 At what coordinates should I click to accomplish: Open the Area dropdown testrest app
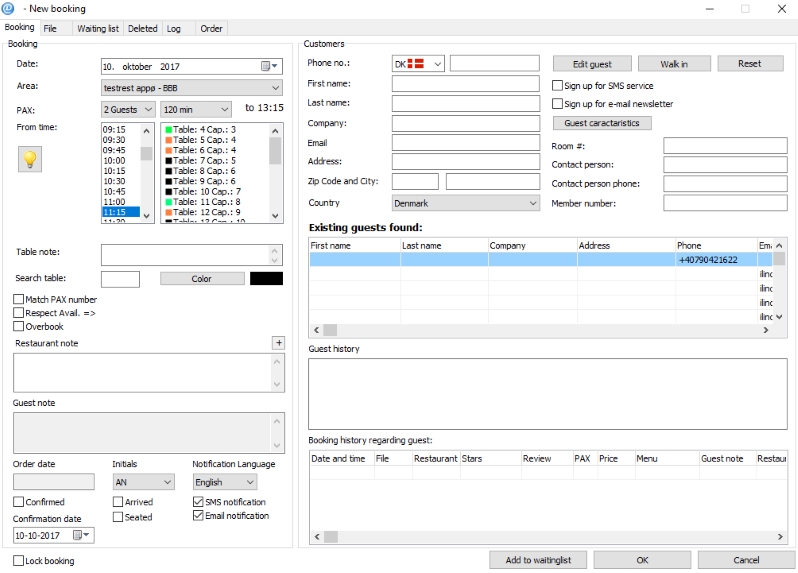click(191, 88)
